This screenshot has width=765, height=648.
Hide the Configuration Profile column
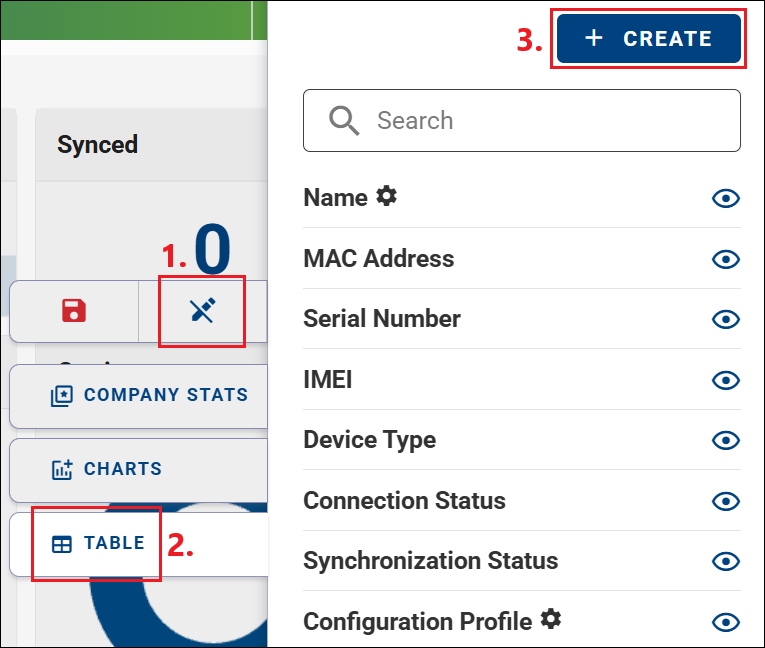726,622
